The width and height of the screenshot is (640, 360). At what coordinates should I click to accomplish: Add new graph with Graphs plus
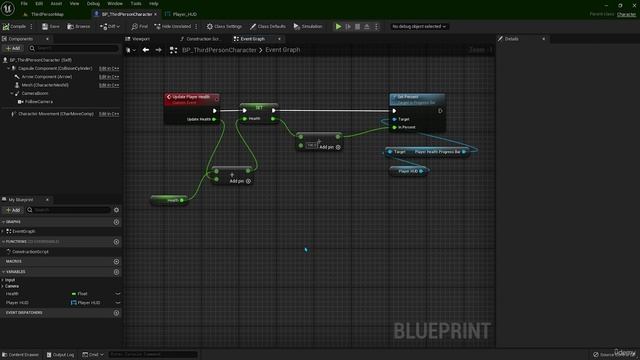click(116, 222)
